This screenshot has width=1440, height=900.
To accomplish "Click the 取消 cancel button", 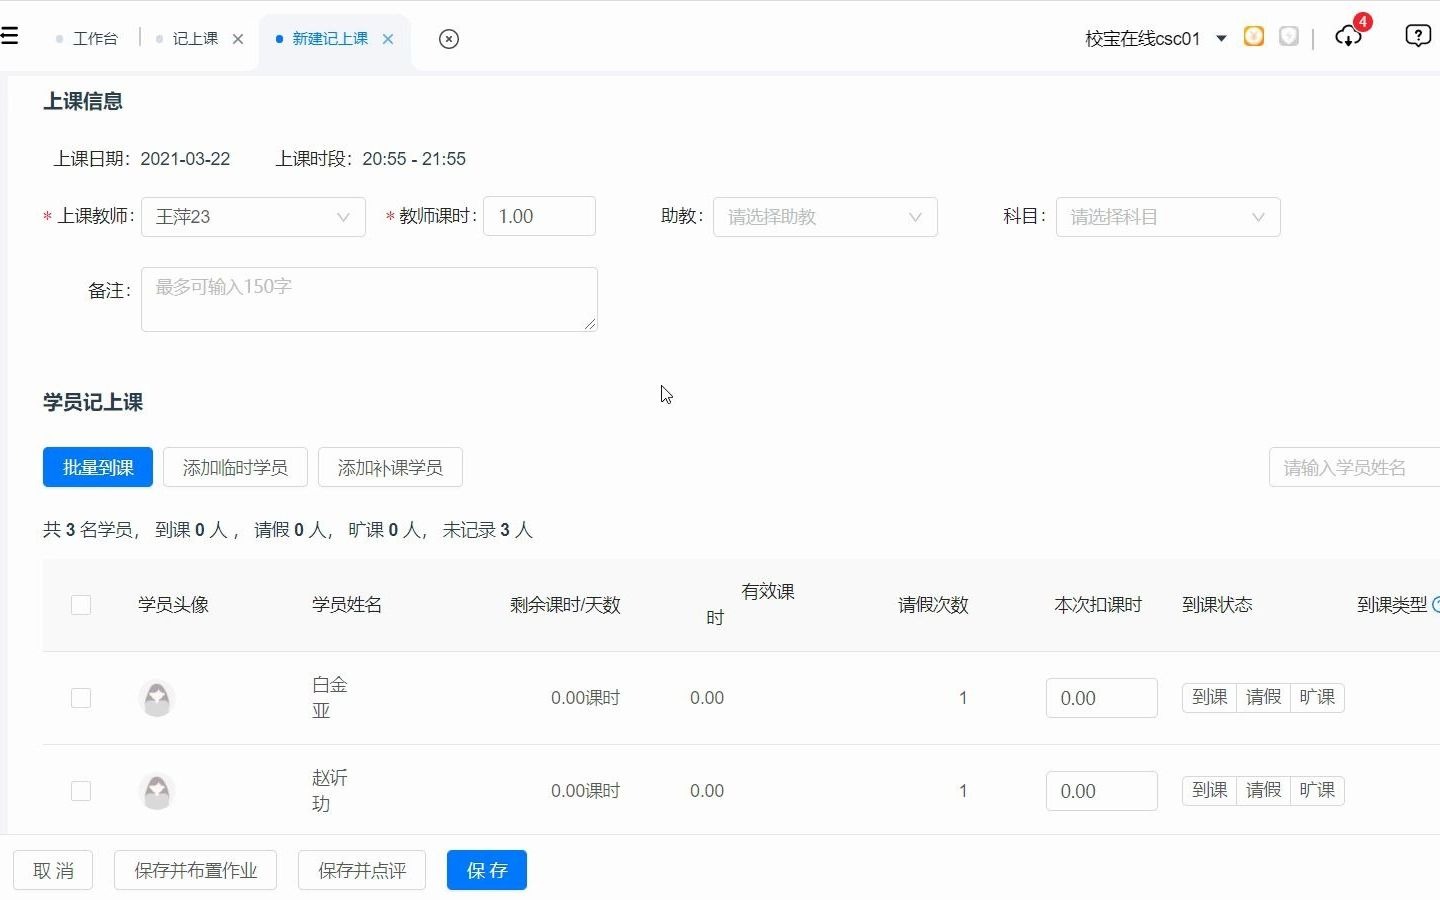I will pos(53,870).
